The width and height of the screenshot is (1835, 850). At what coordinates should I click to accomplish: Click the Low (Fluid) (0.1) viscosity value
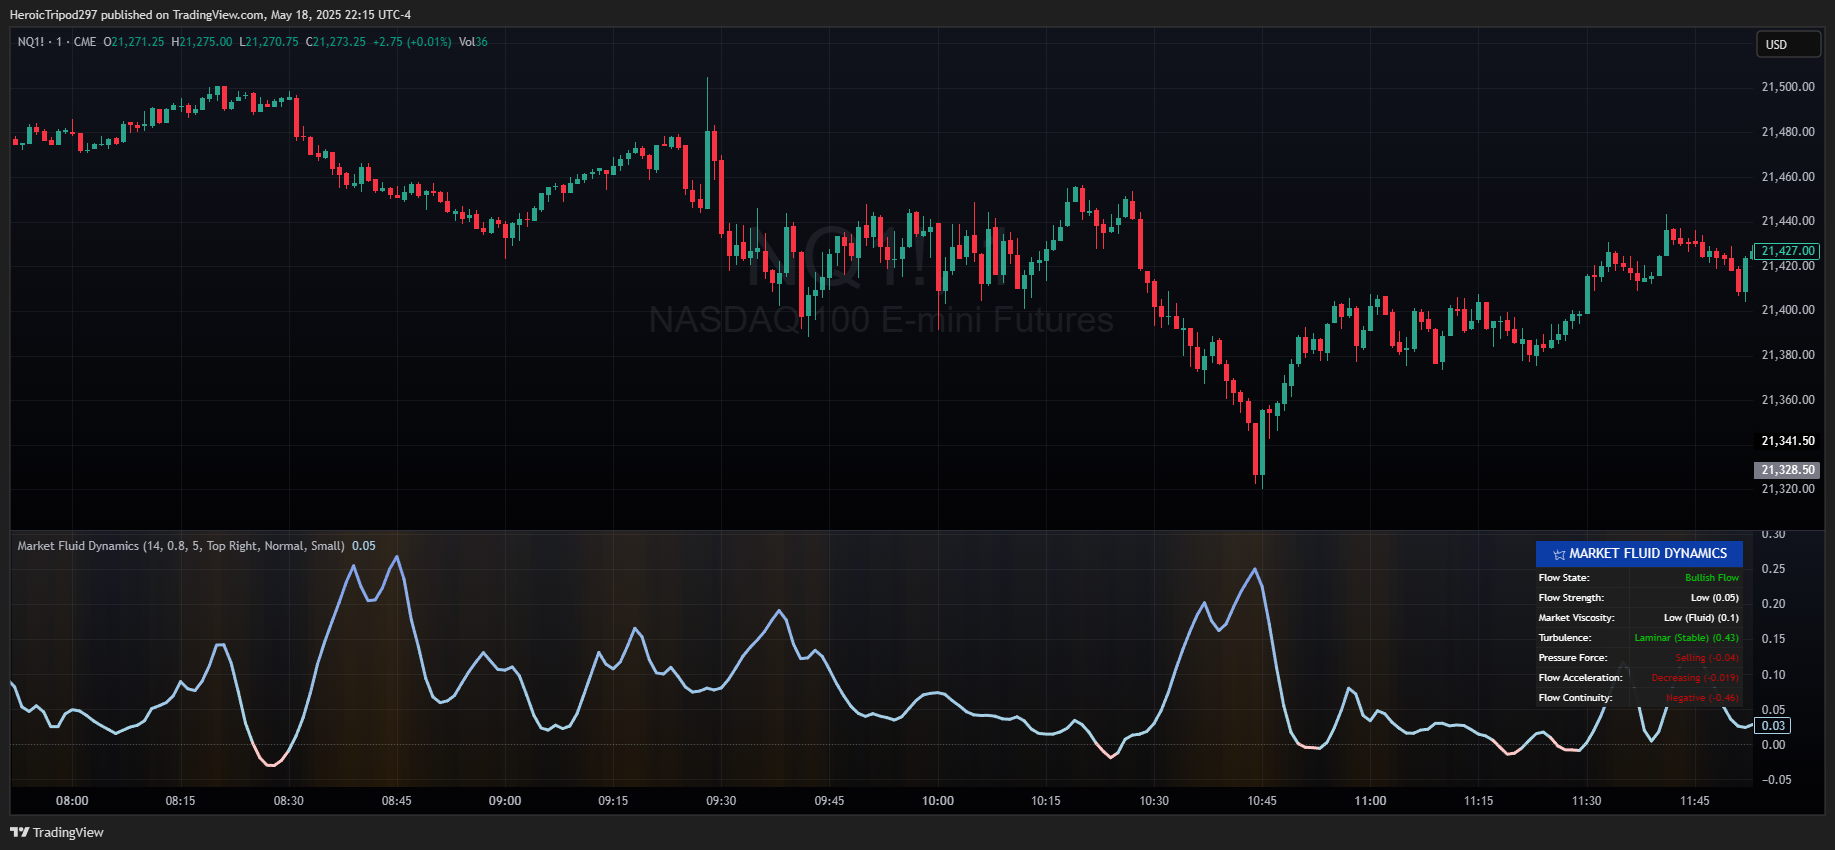(x=1701, y=618)
